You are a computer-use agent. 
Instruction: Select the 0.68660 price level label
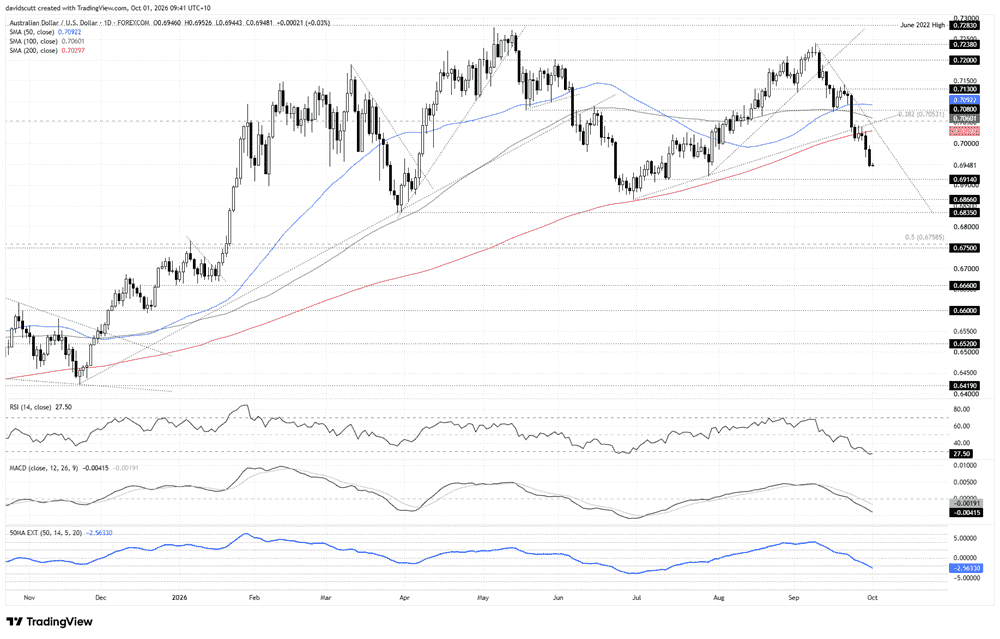click(964, 200)
